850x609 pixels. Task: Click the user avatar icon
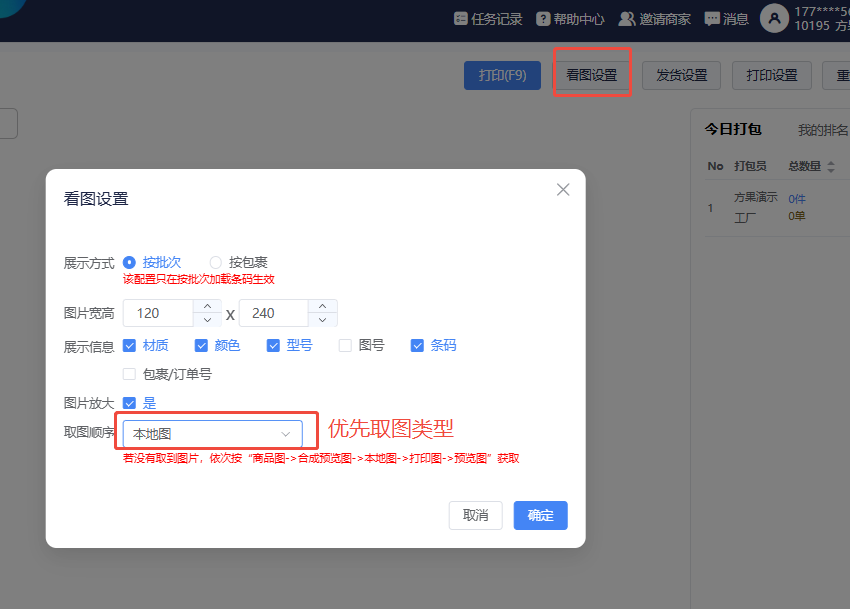[x=774, y=18]
